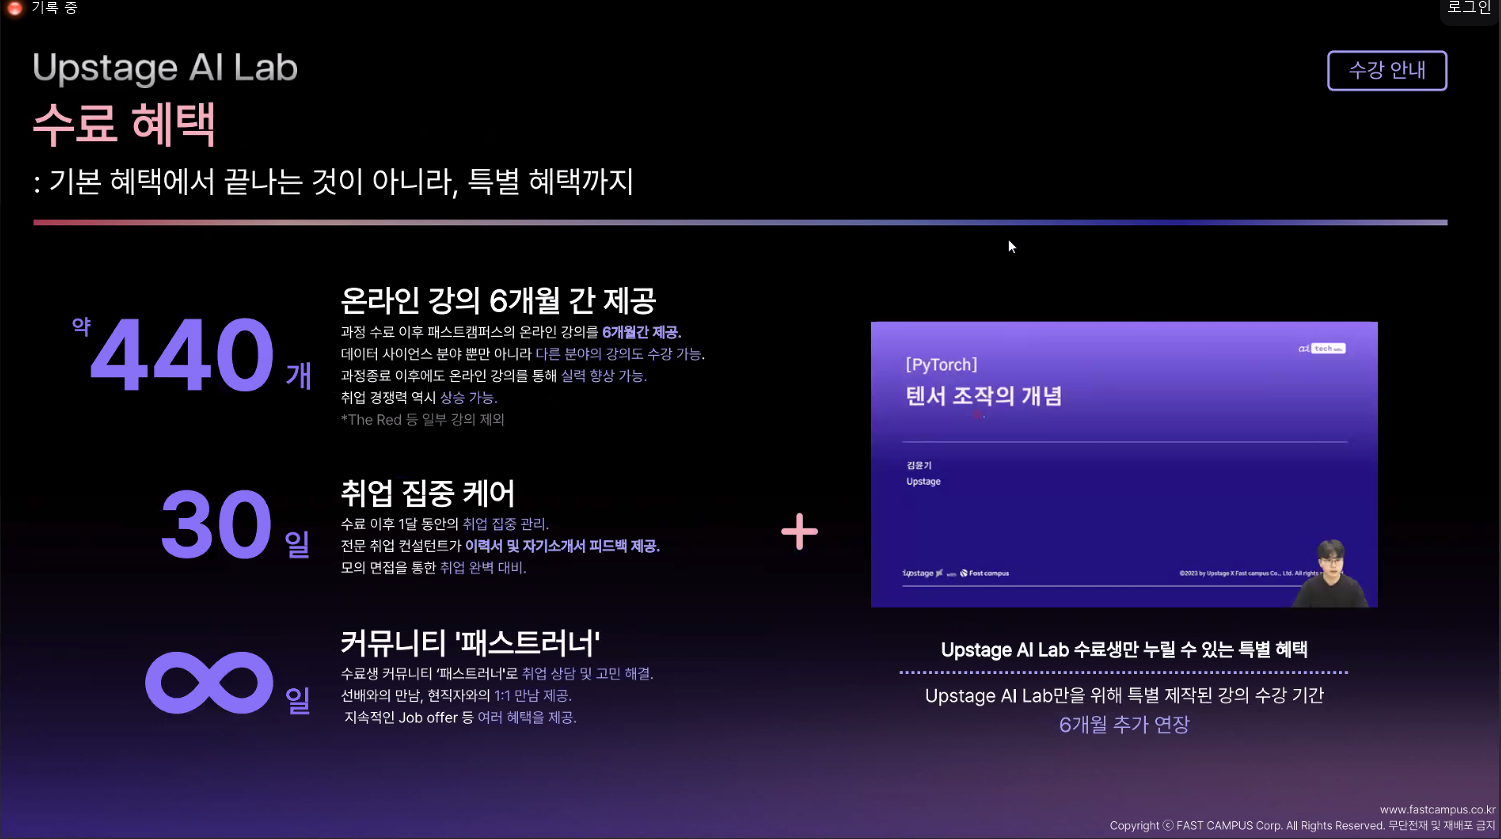
Task: Click the 다른 분야의 강의도 수강 가능 text
Action: (x=619, y=354)
